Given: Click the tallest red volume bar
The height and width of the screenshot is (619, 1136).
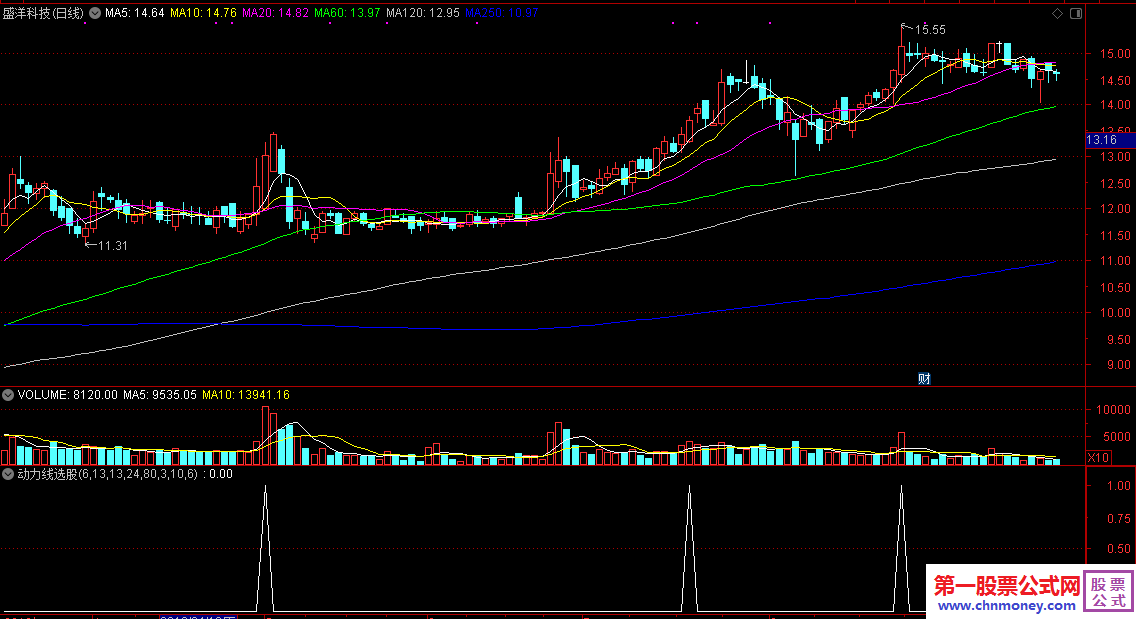Looking at the screenshot, I should click(265, 435).
